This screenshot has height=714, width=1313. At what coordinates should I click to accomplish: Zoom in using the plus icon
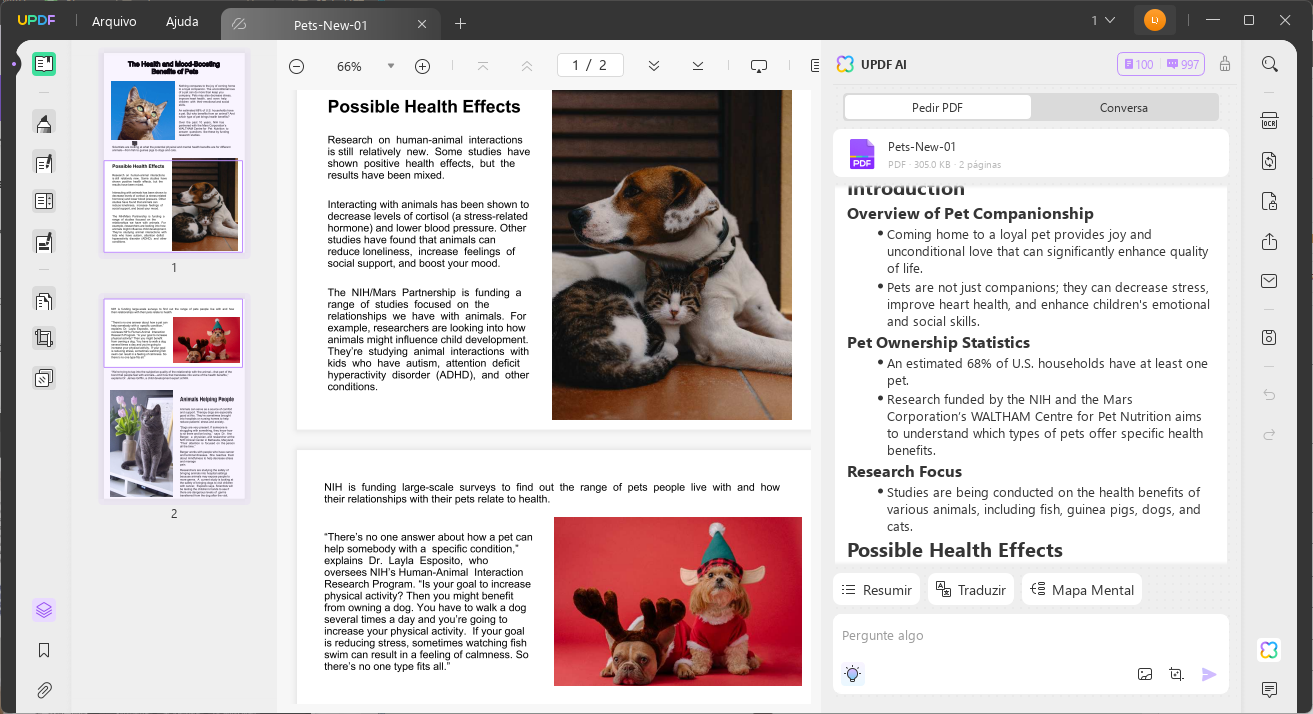(x=422, y=65)
